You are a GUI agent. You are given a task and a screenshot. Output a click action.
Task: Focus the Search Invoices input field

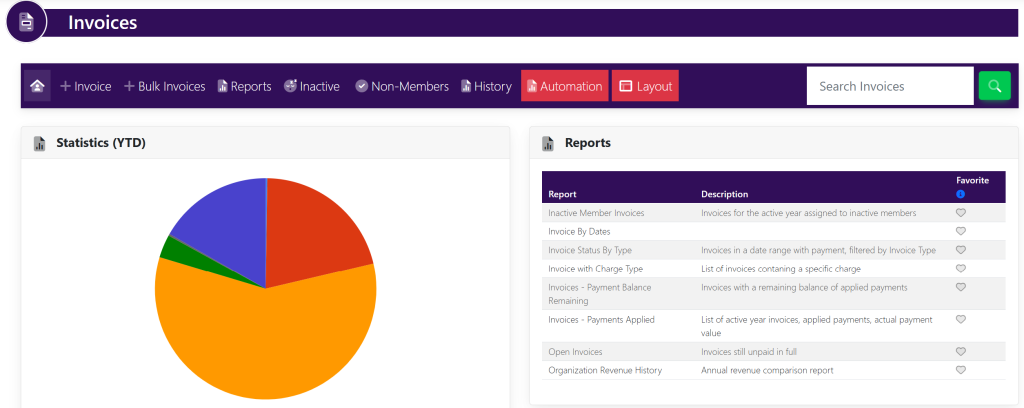[x=889, y=86]
